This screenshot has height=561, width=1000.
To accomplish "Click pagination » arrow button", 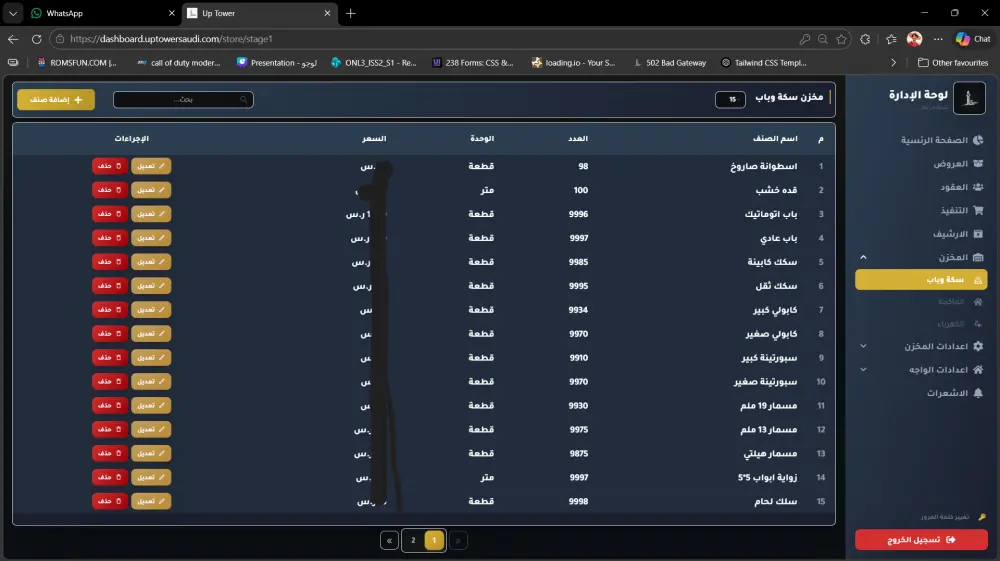I will click(458, 541).
